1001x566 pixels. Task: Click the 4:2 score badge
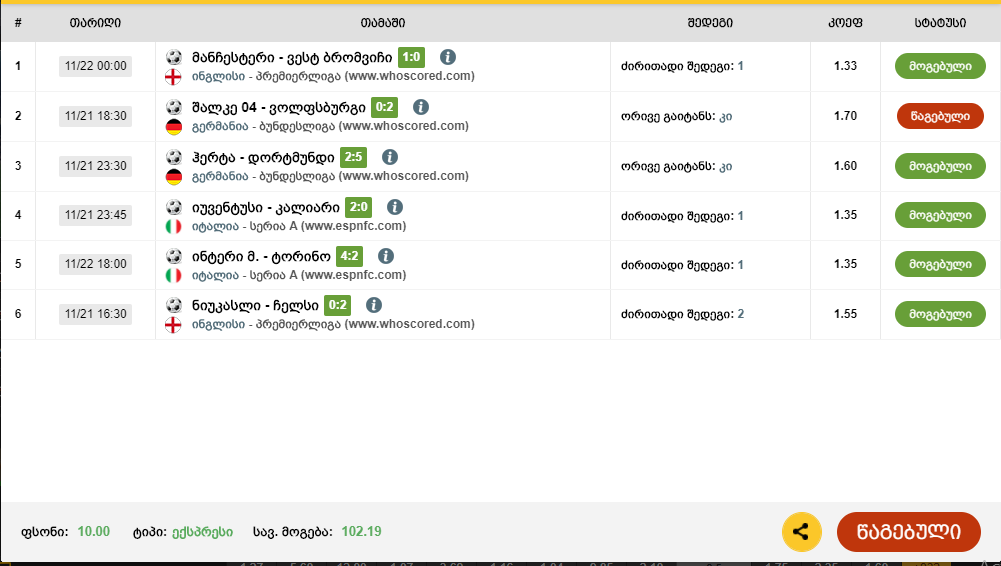point(349,256)
